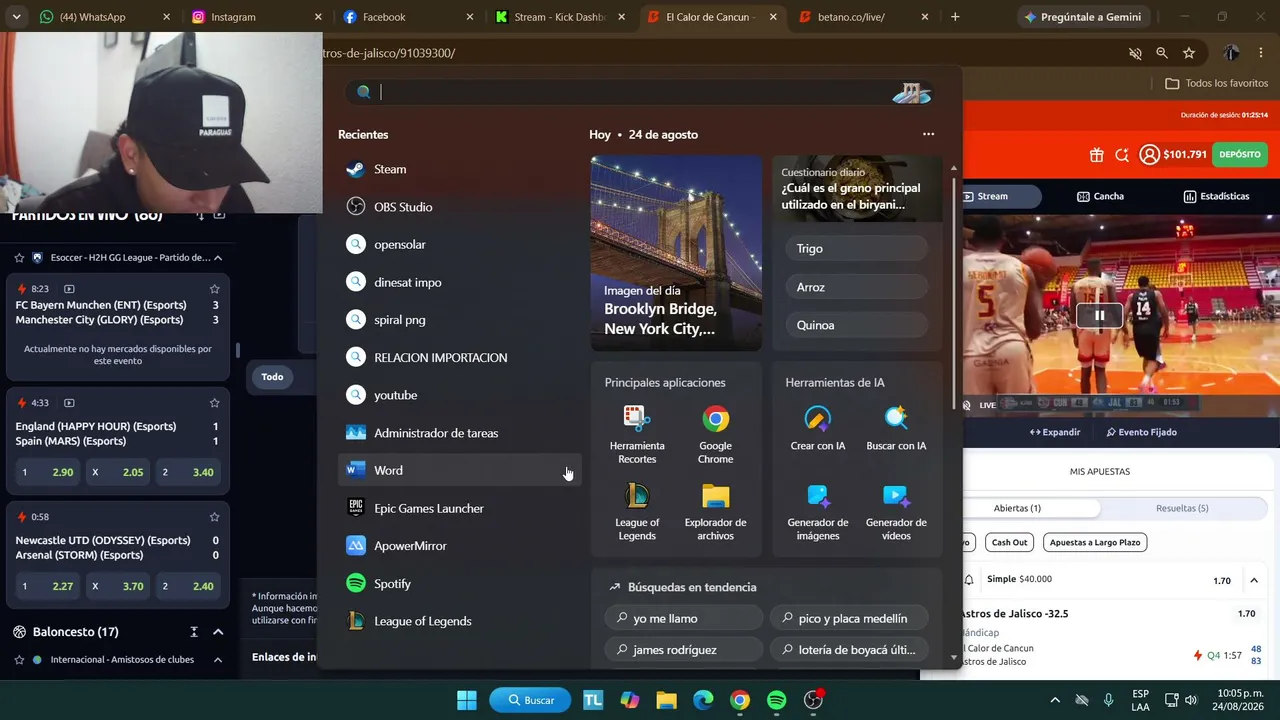Image resolution: width=1280 pixels, height=720 pixels.
Task: Open Crear con IA tool
Action: [x=818, y=428]
